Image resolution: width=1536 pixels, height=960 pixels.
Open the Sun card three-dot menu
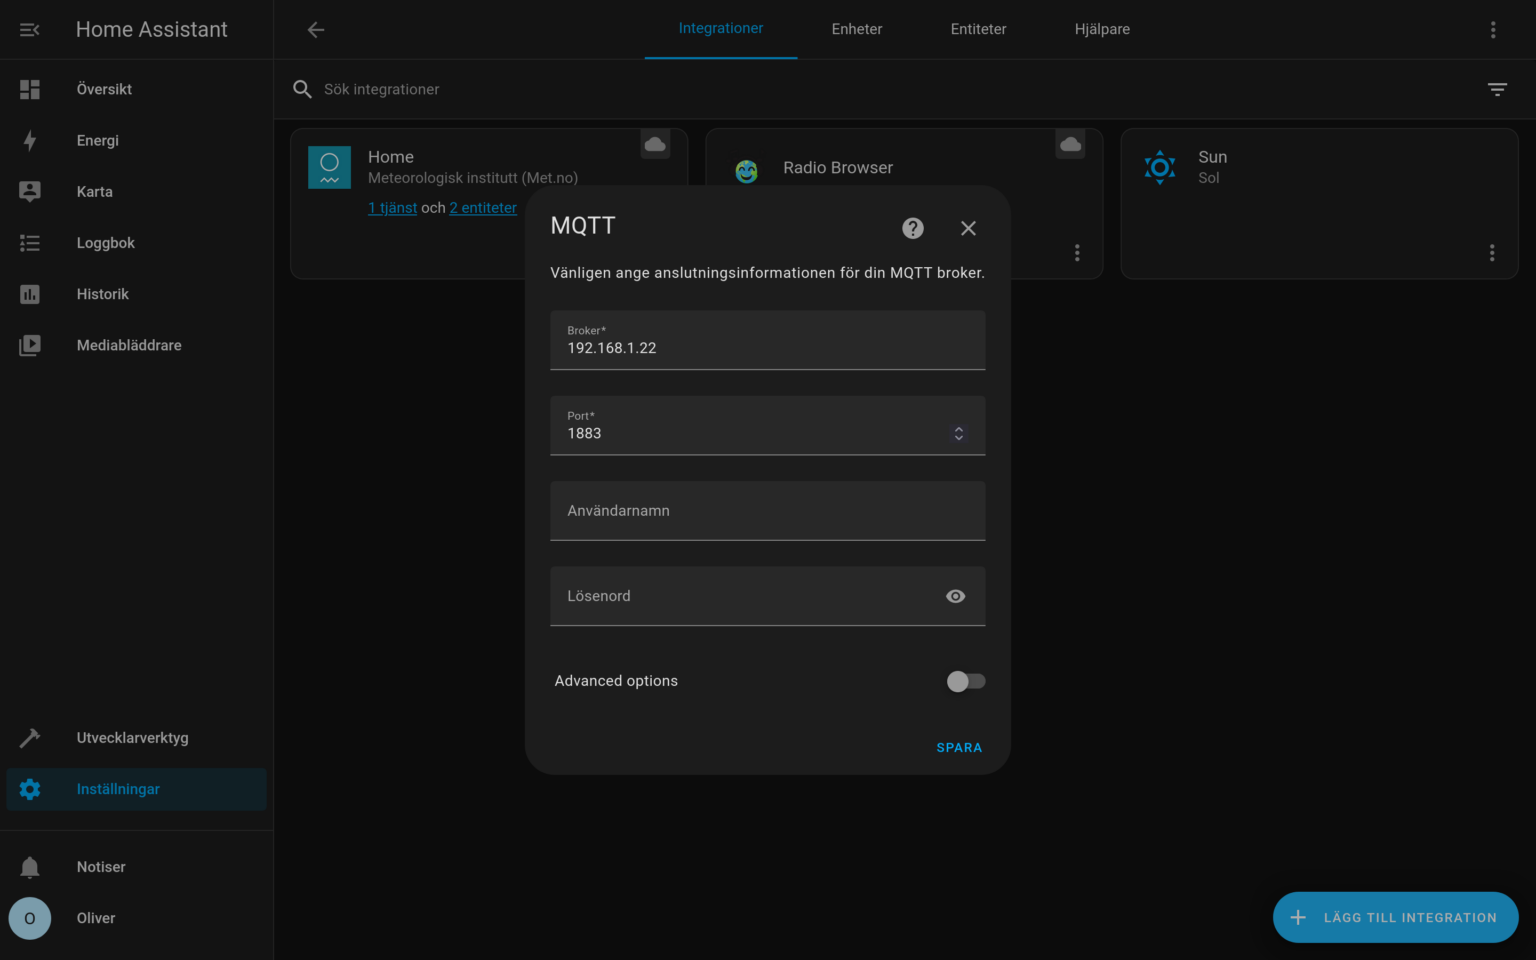click(x=1491, y=252)
